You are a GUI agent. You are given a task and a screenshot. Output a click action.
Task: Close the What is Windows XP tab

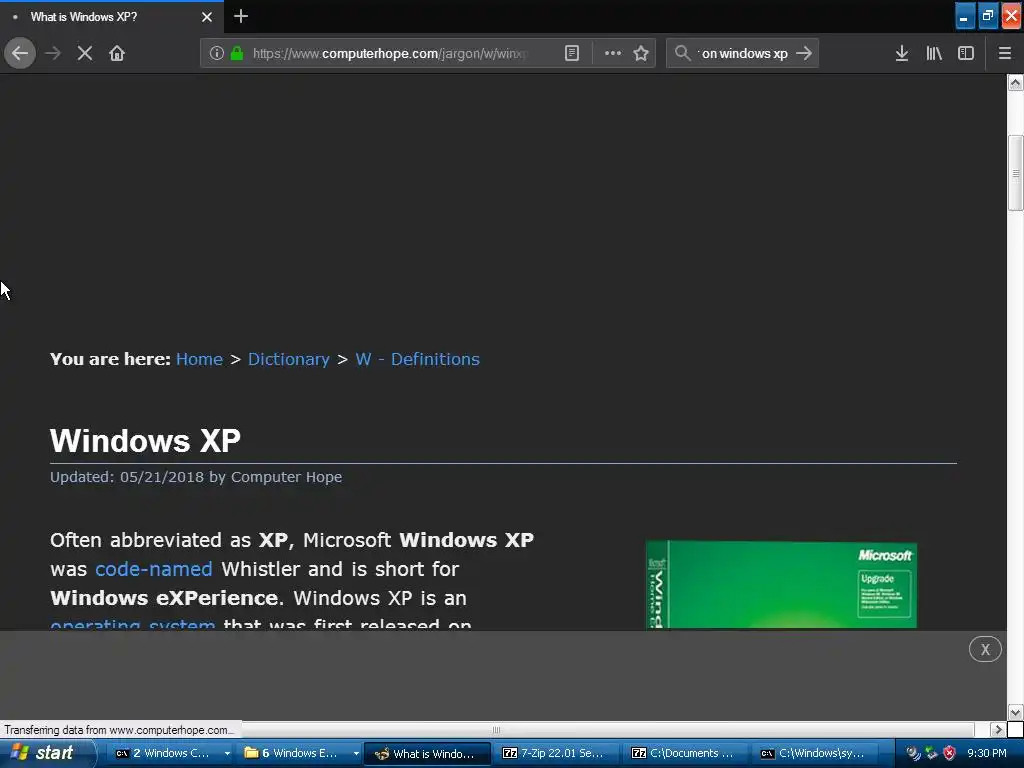click(206, 17)
